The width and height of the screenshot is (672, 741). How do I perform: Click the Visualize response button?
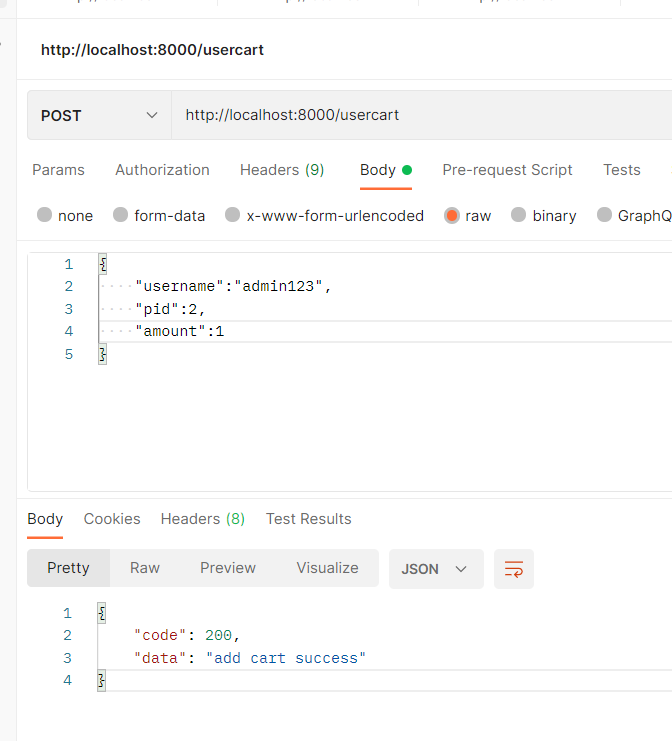coord(327,568)
